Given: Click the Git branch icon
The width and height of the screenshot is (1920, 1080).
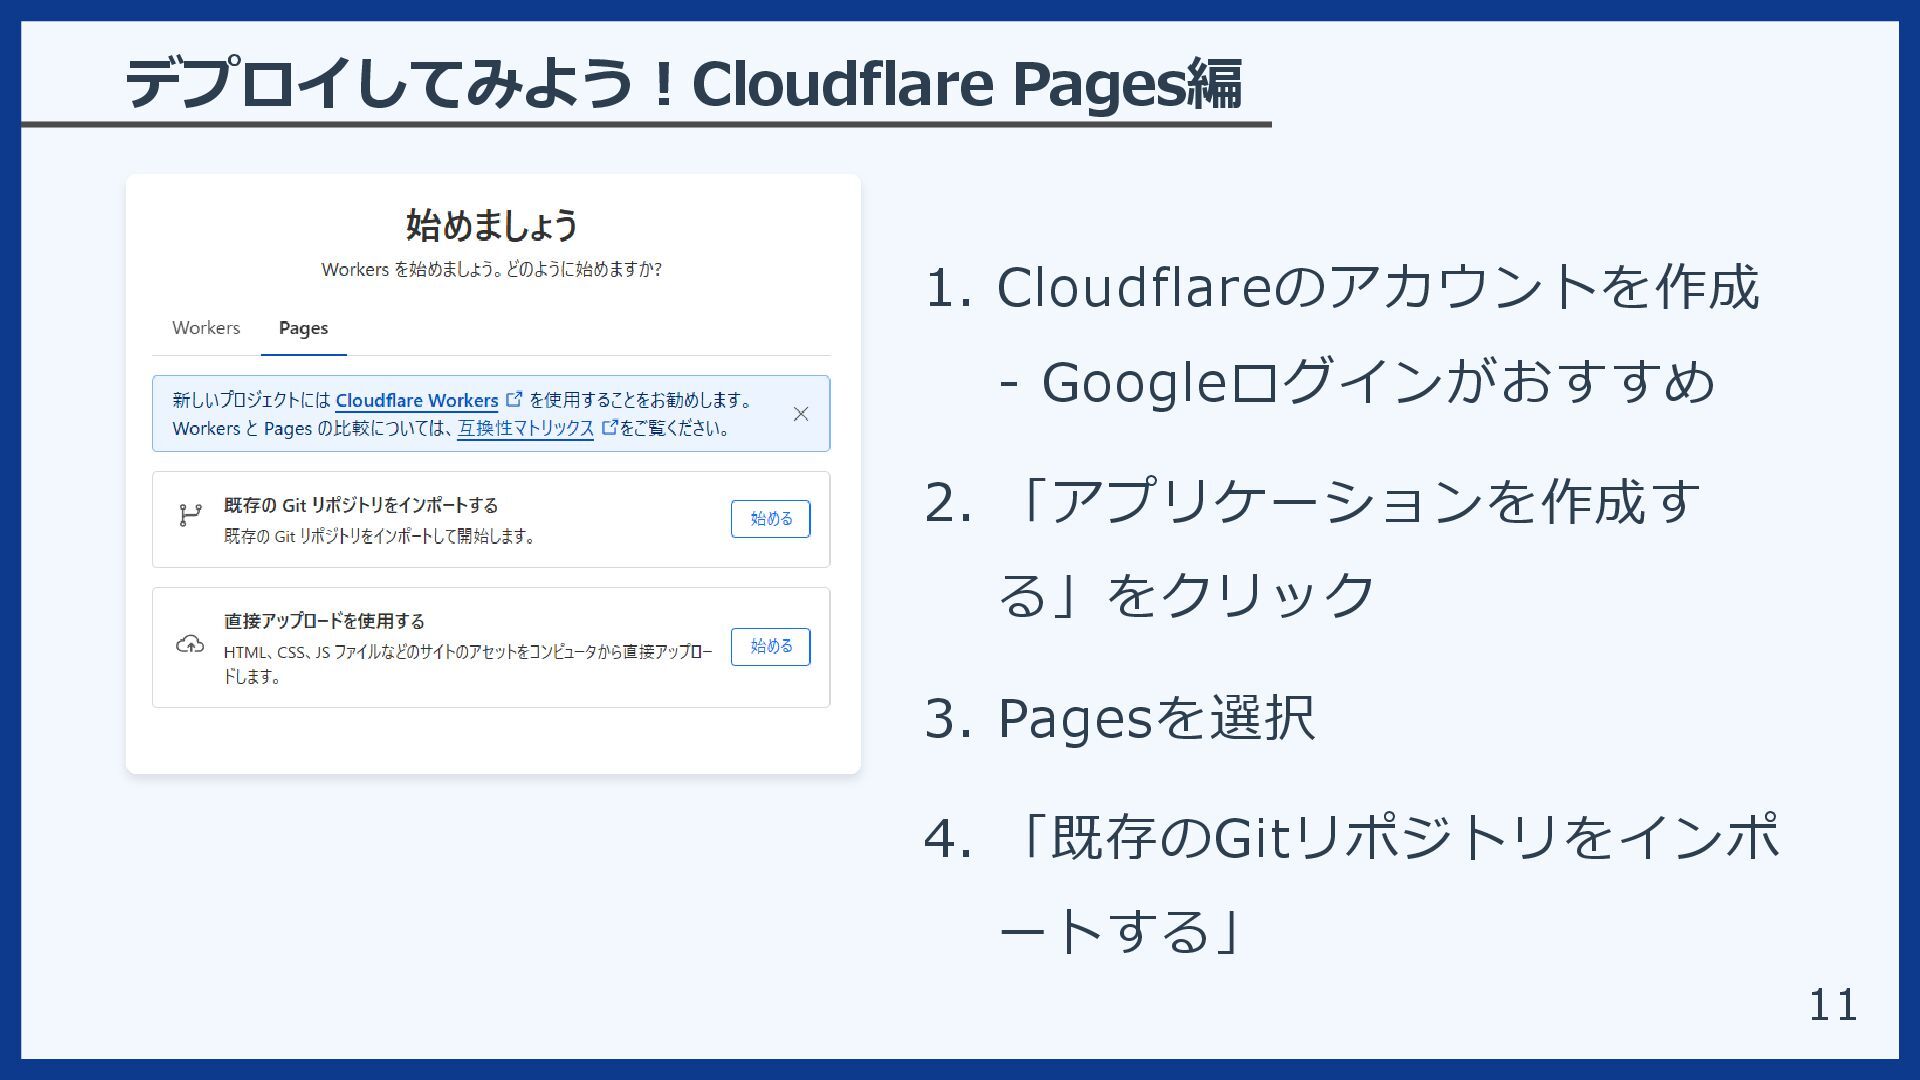Looking at the screenshot, I should tap(190, 516).
